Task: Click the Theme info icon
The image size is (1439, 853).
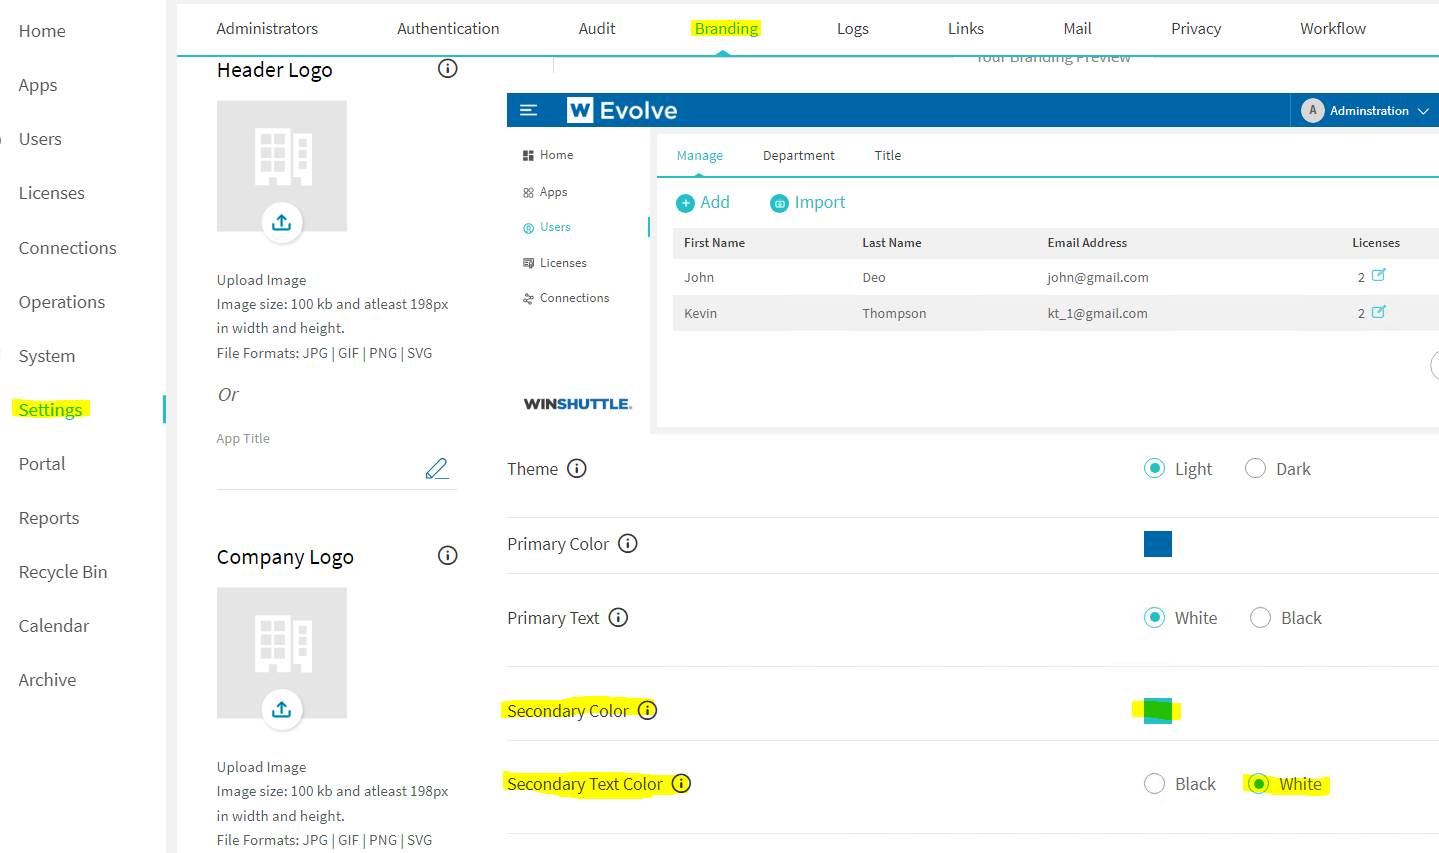Action: click(577, 468)
